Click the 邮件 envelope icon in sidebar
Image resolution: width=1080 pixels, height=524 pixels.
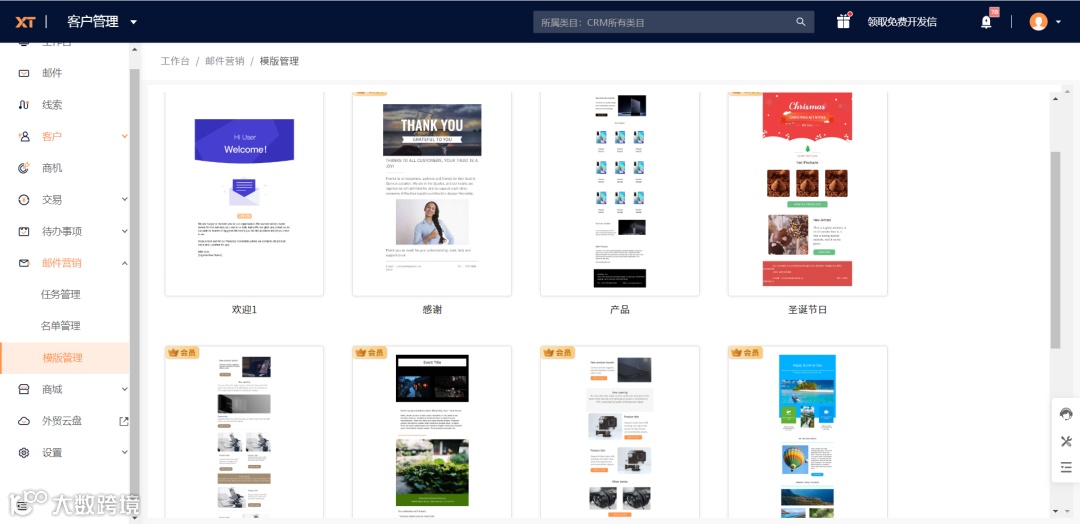pos(24,73)
